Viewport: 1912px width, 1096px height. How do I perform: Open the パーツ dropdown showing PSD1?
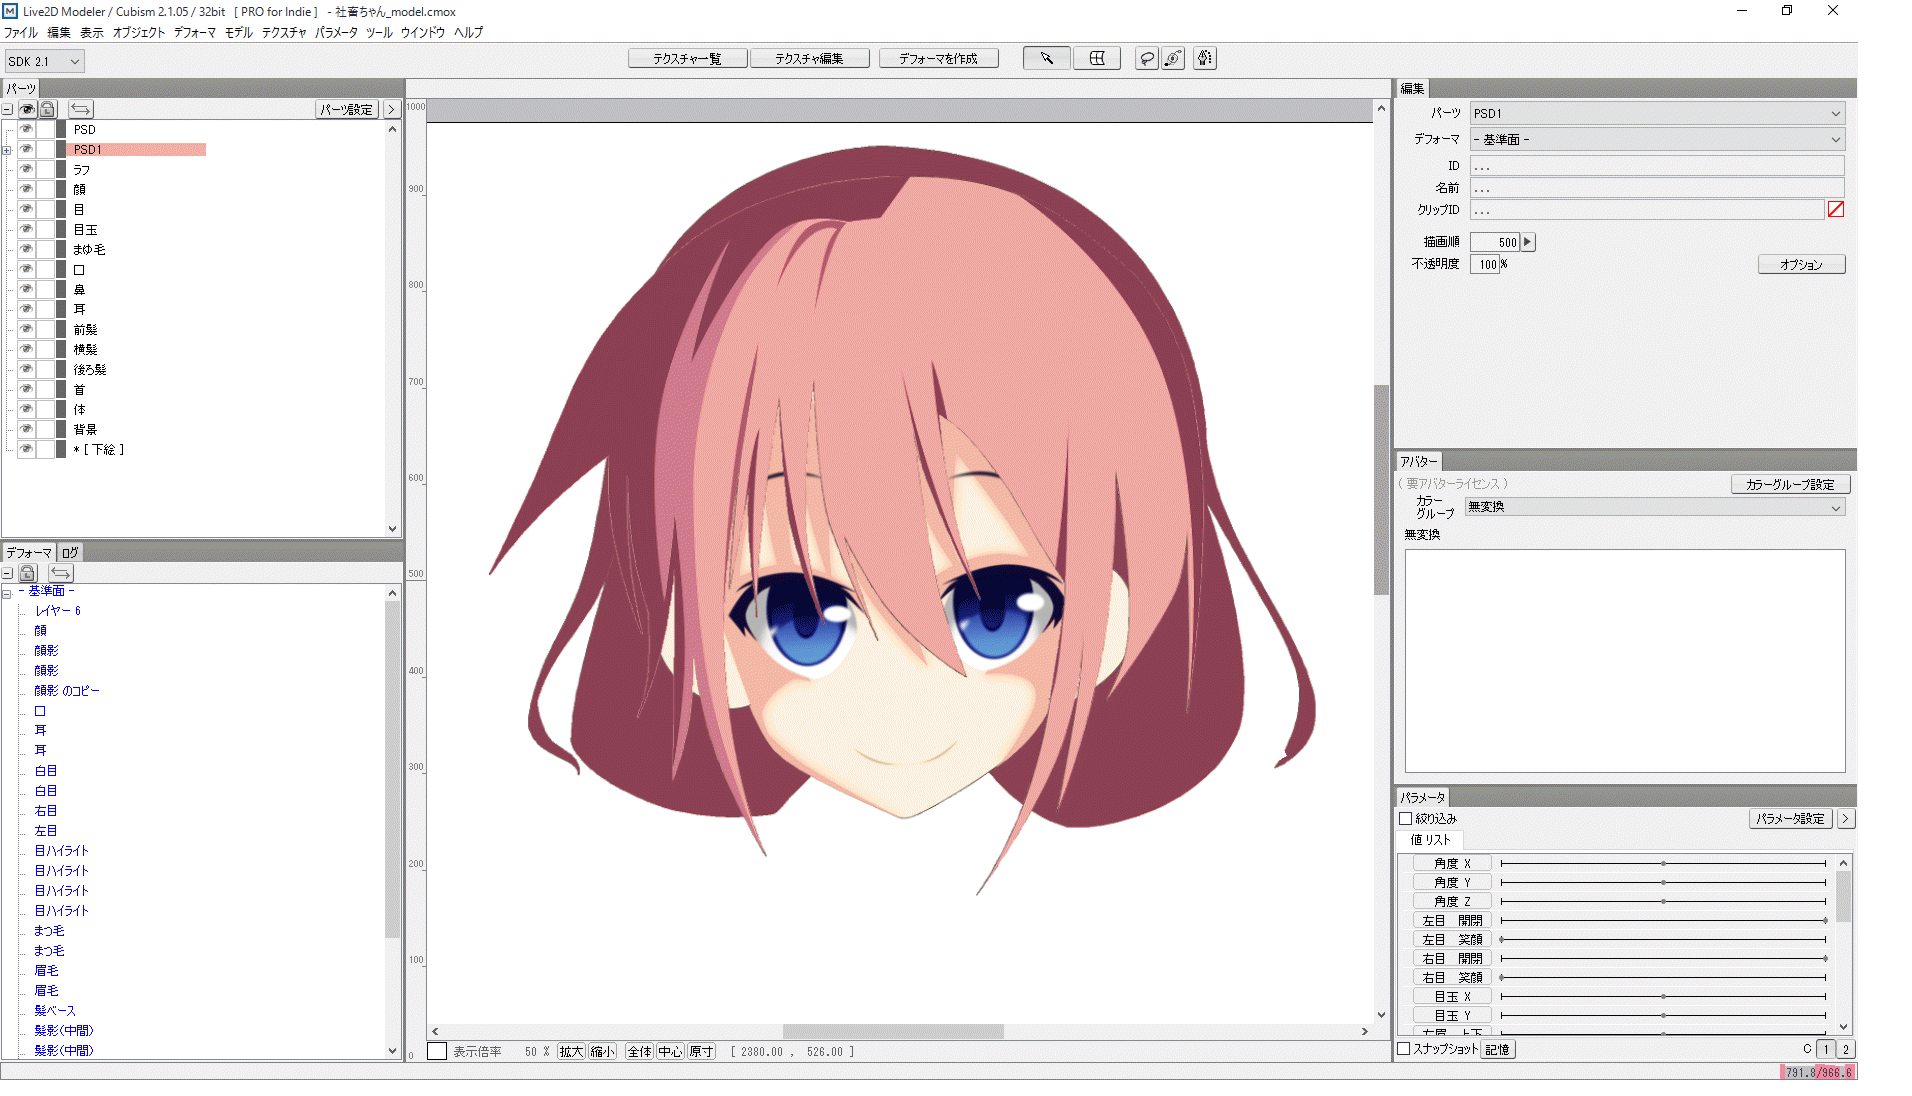[1657, 113]
